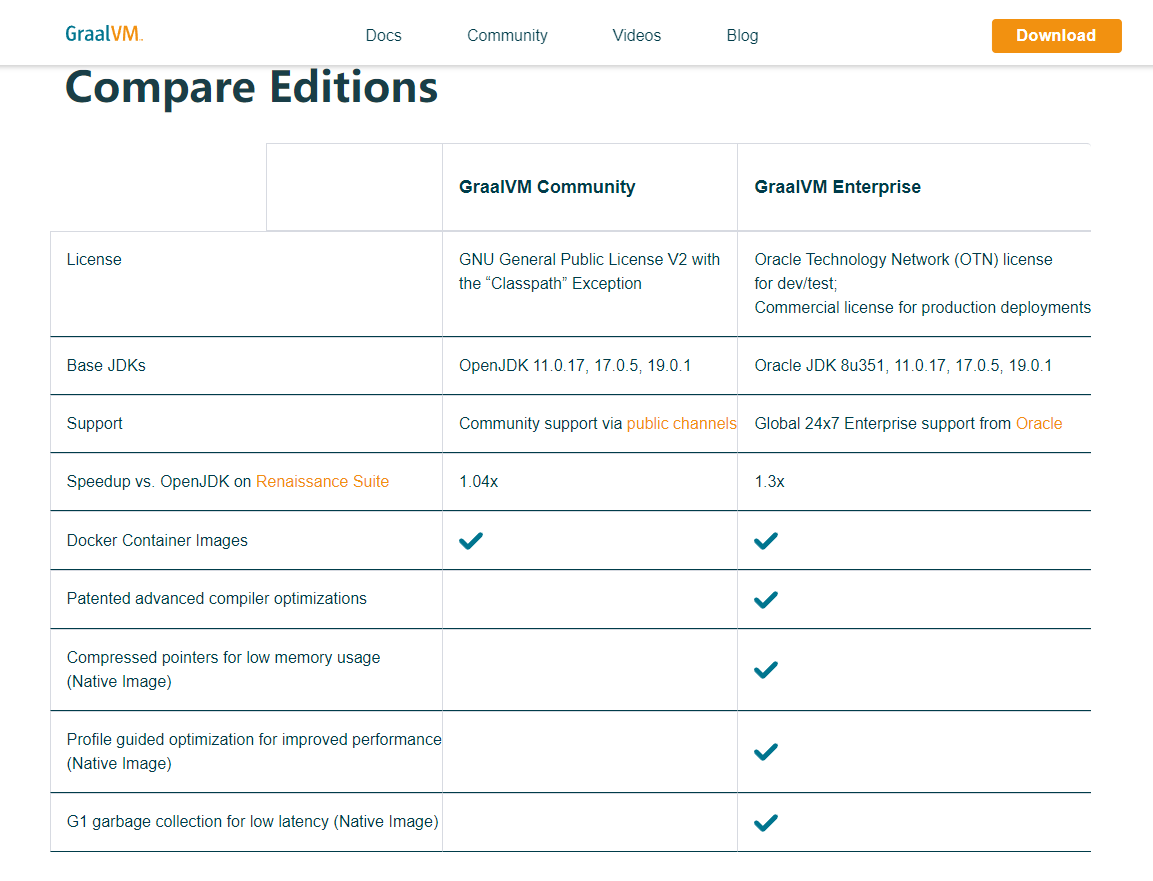Image resolution: width=1153 pixels, height=881 pixels.
Task: Click the License row label
Action: [94, 260]
